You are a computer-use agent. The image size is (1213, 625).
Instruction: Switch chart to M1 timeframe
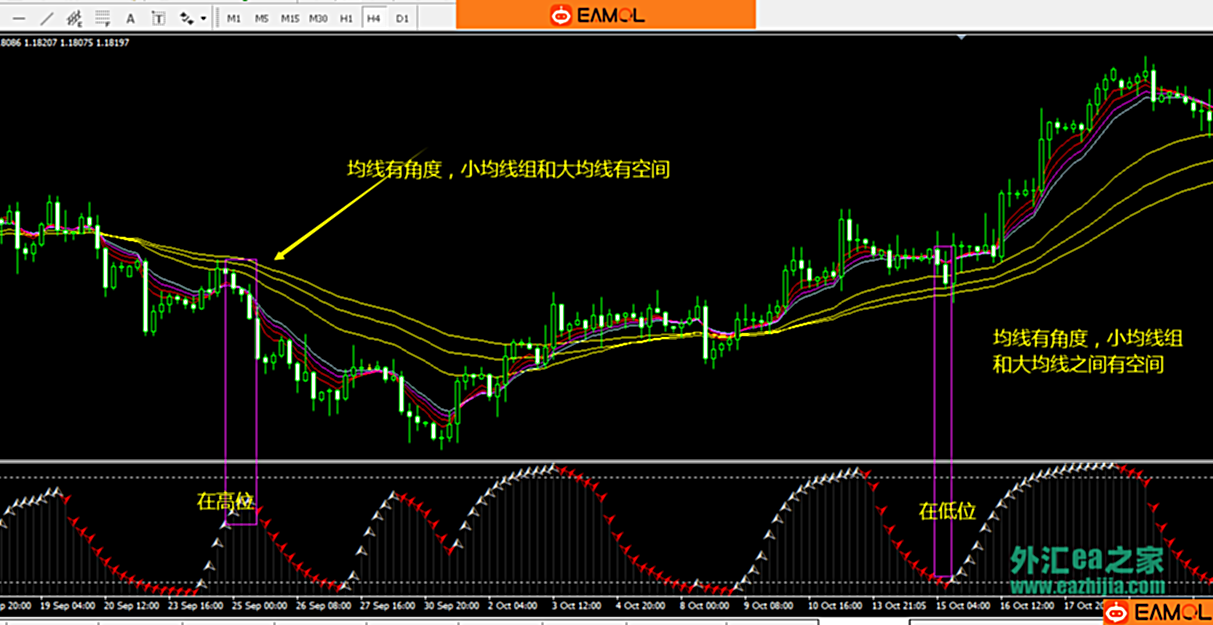pyautogui.click(x=233, y=18)
